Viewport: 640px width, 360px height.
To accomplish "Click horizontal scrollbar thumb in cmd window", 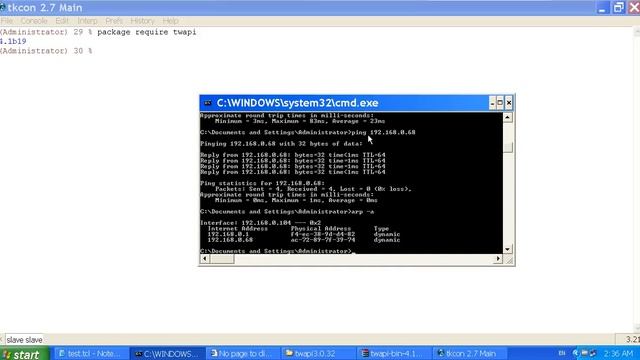I will point(222,259).
